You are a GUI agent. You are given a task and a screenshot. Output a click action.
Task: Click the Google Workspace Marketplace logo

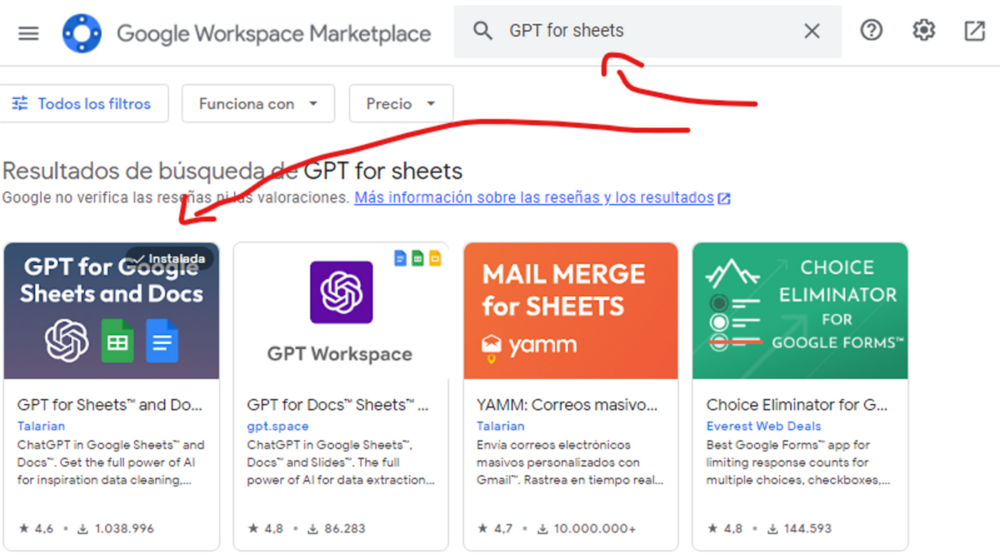(x=82, y=33)
